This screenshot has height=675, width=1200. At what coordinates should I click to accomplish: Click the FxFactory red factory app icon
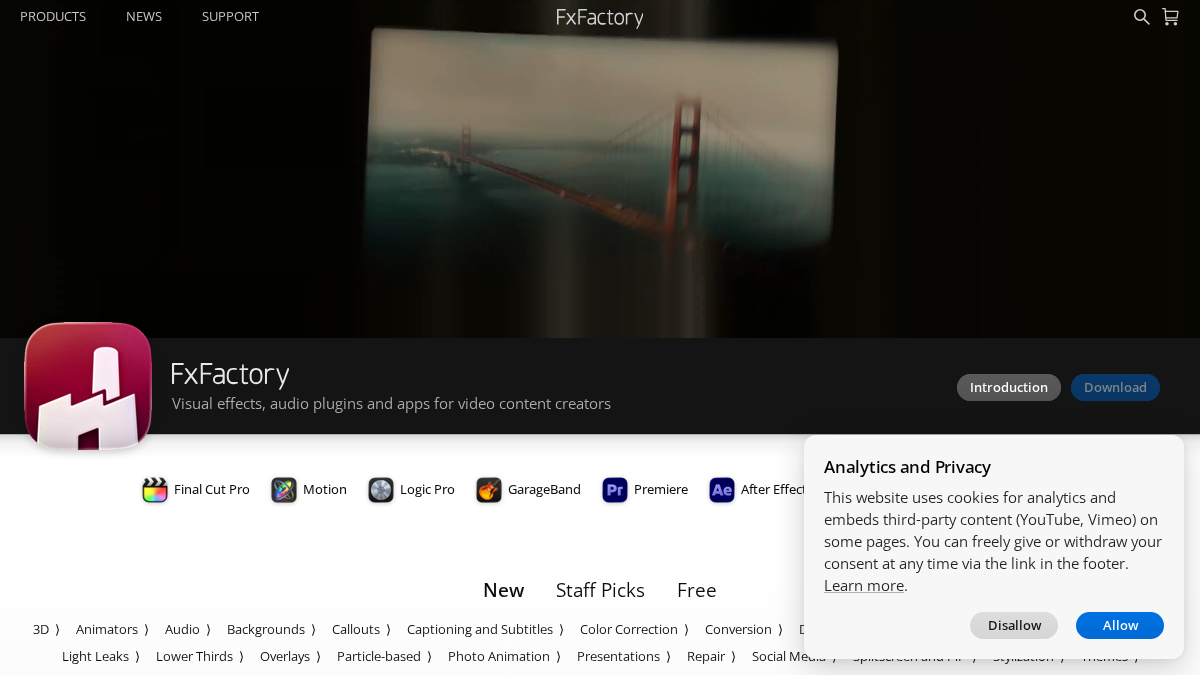point(88,385)
